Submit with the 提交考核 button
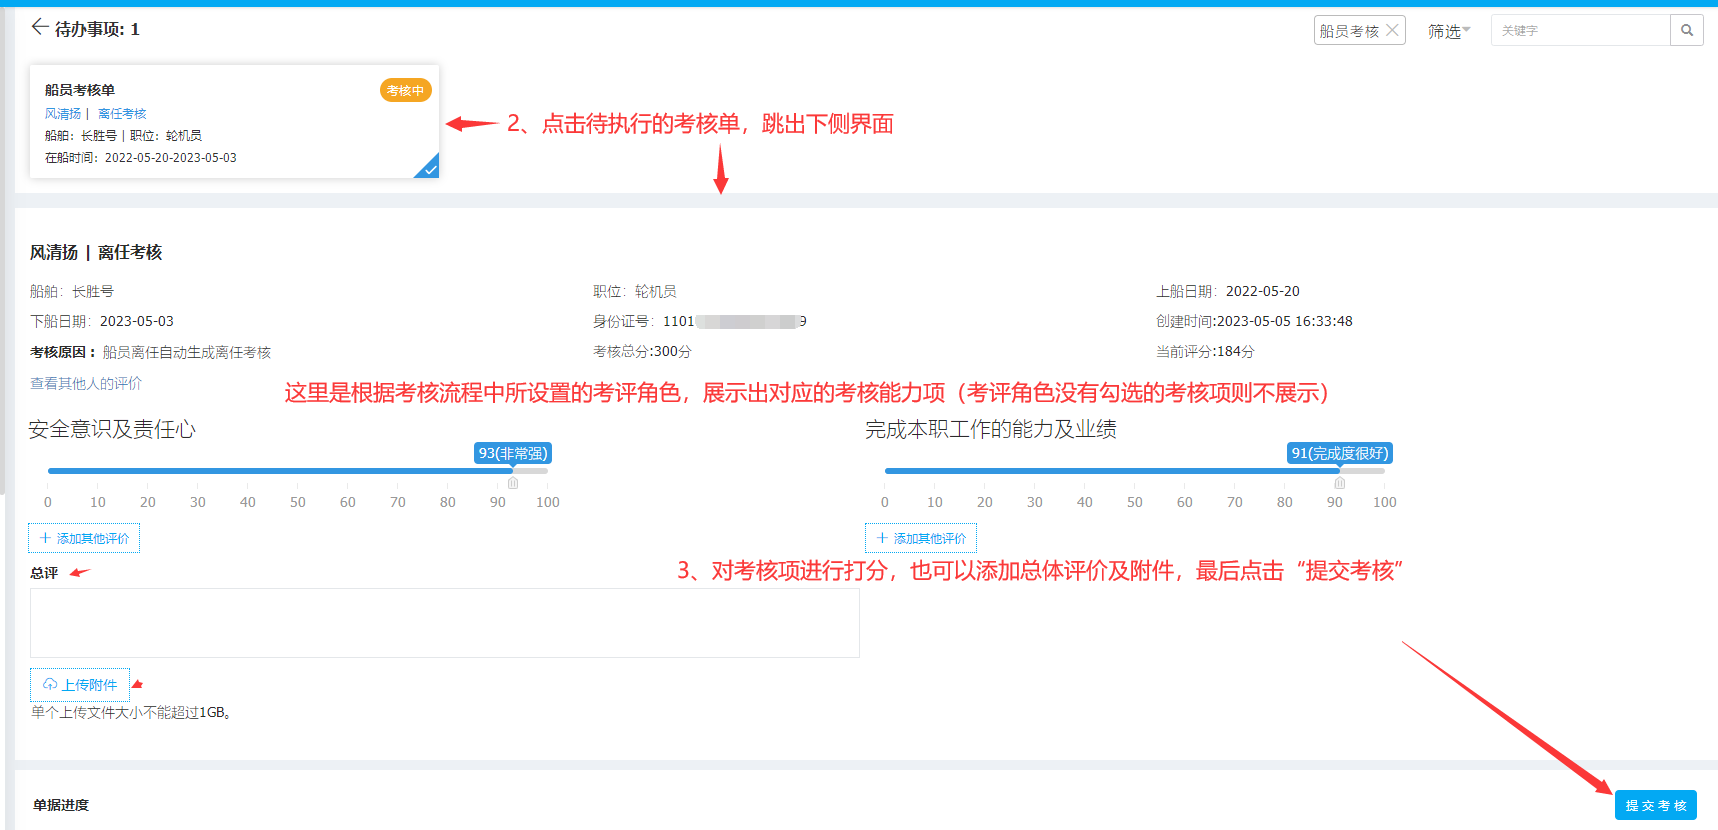1718x830 pixels. tap(1656, 805)
